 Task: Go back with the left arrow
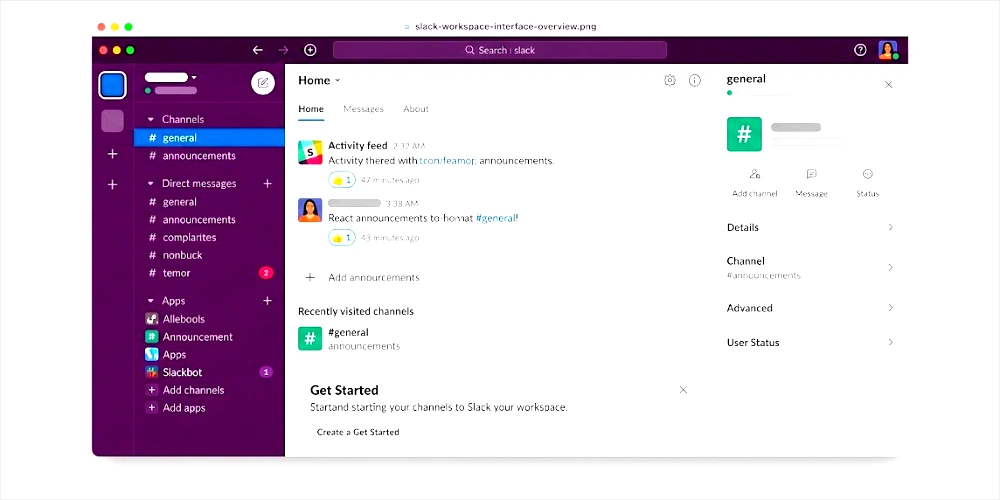coord(258,50)
